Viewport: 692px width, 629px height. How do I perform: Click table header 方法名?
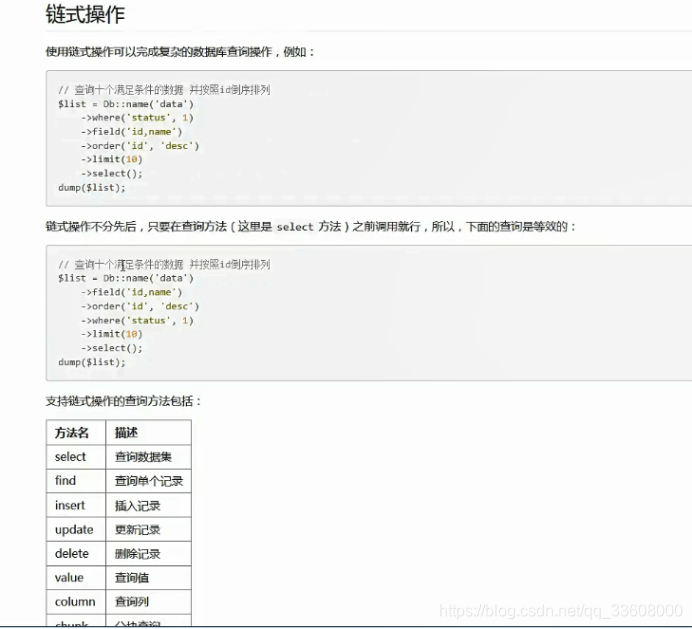click(x=76, y=433)
